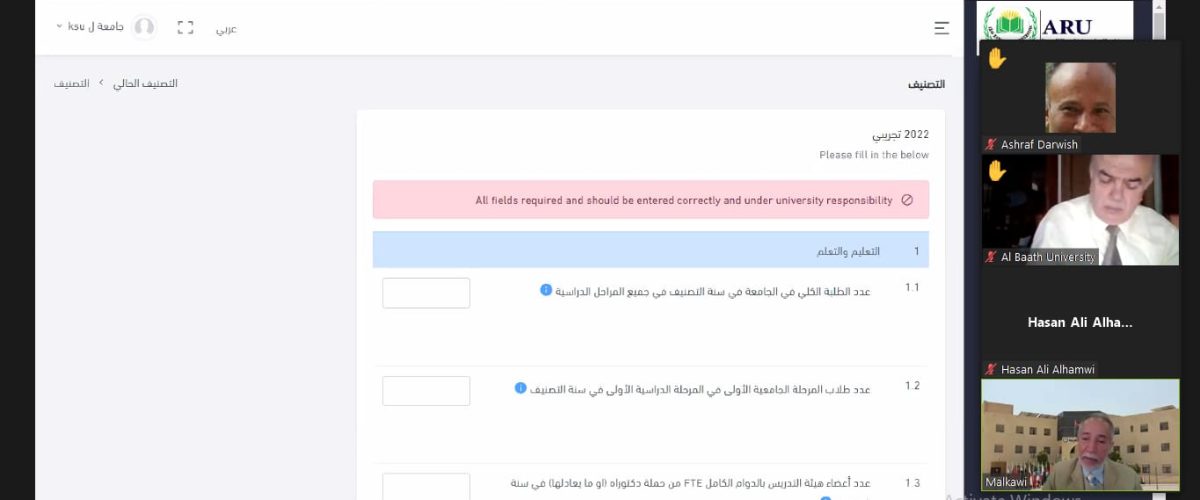
Task: Switch language using عربي option
Action: tap(227, 29)
